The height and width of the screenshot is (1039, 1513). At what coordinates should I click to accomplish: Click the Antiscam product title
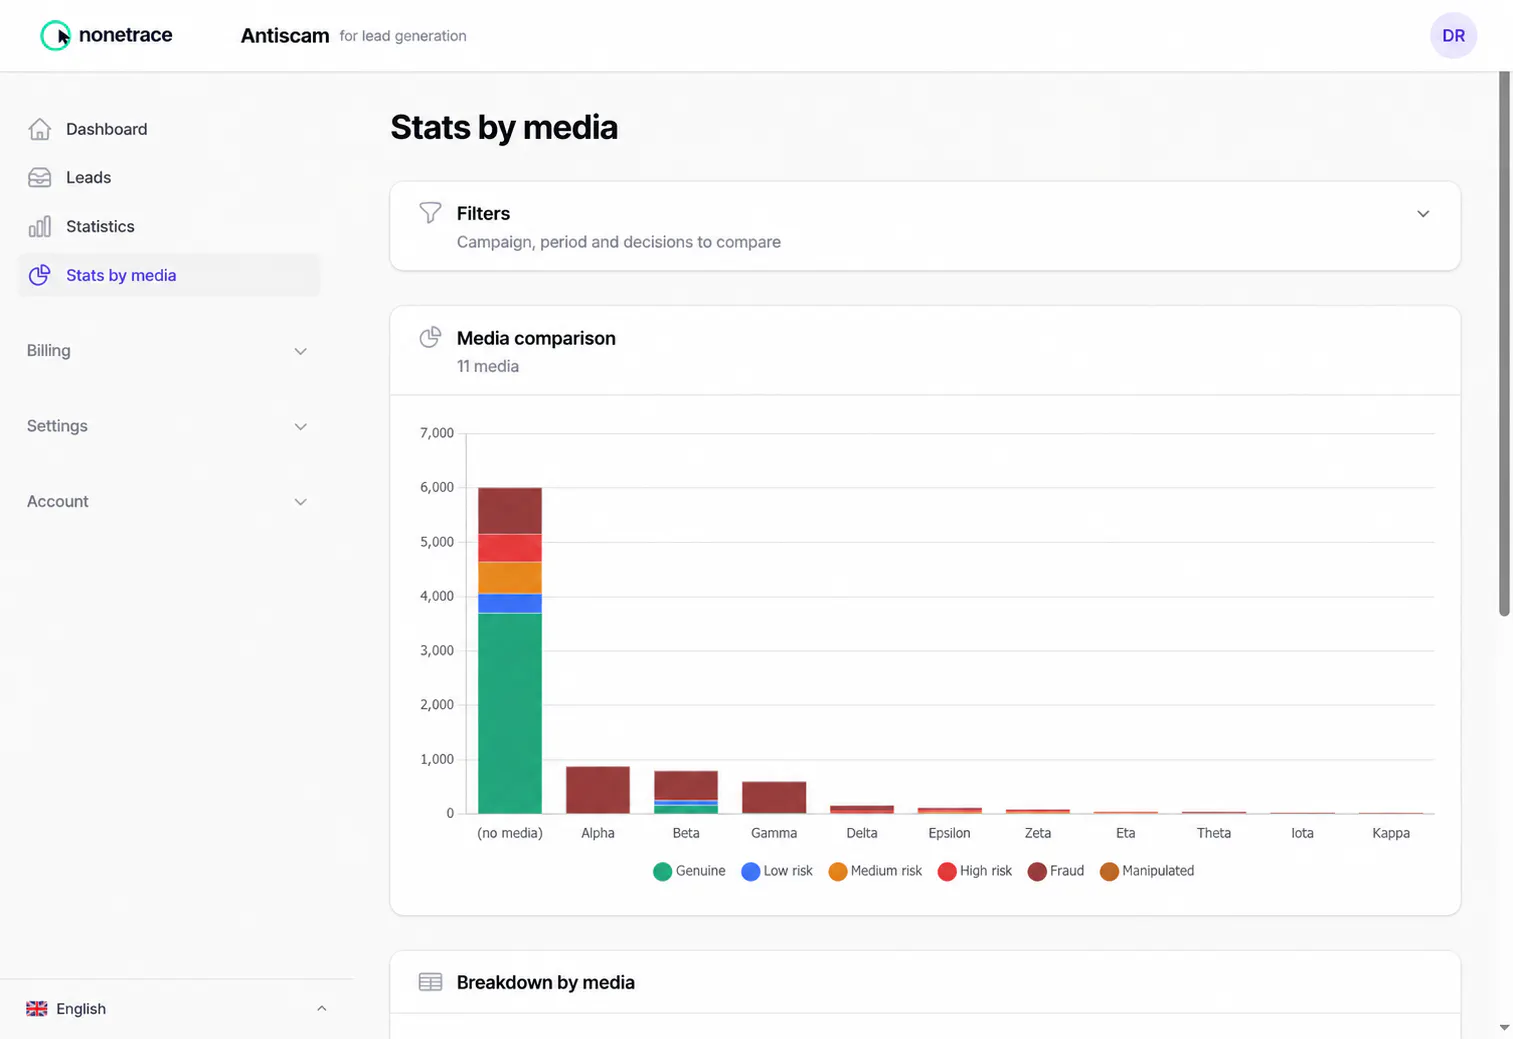(285, 36)
